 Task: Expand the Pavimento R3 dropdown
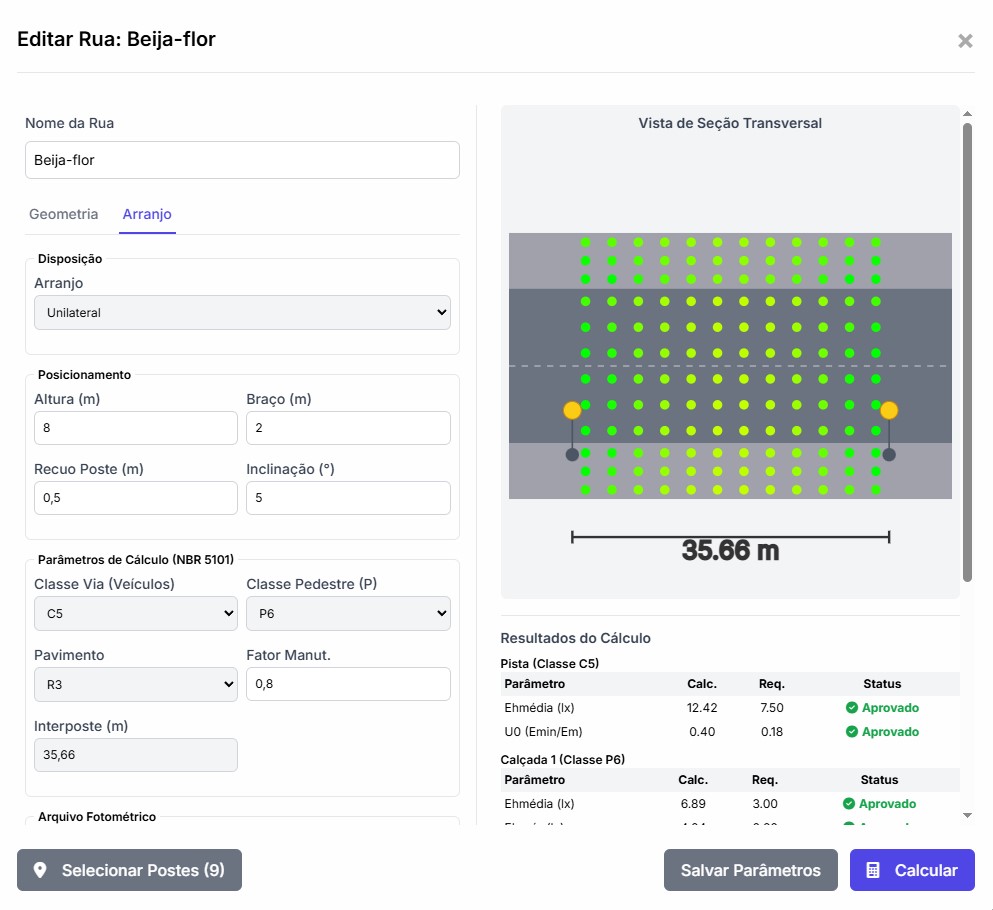click(x=136, y=685)
